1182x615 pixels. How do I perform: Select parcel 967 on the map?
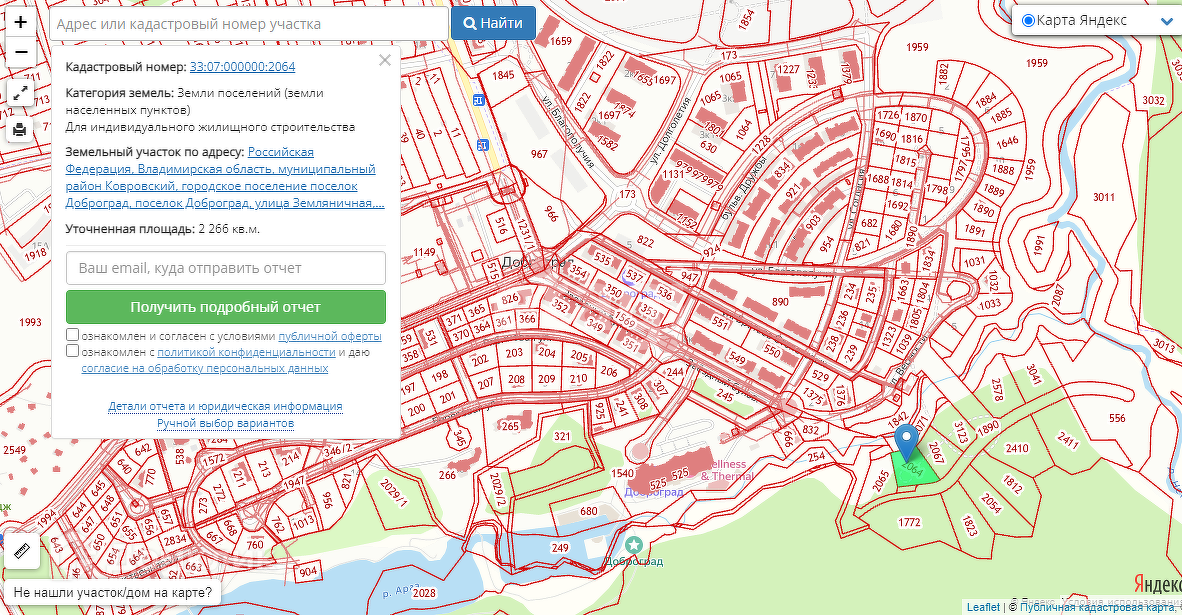coord(539,154)
